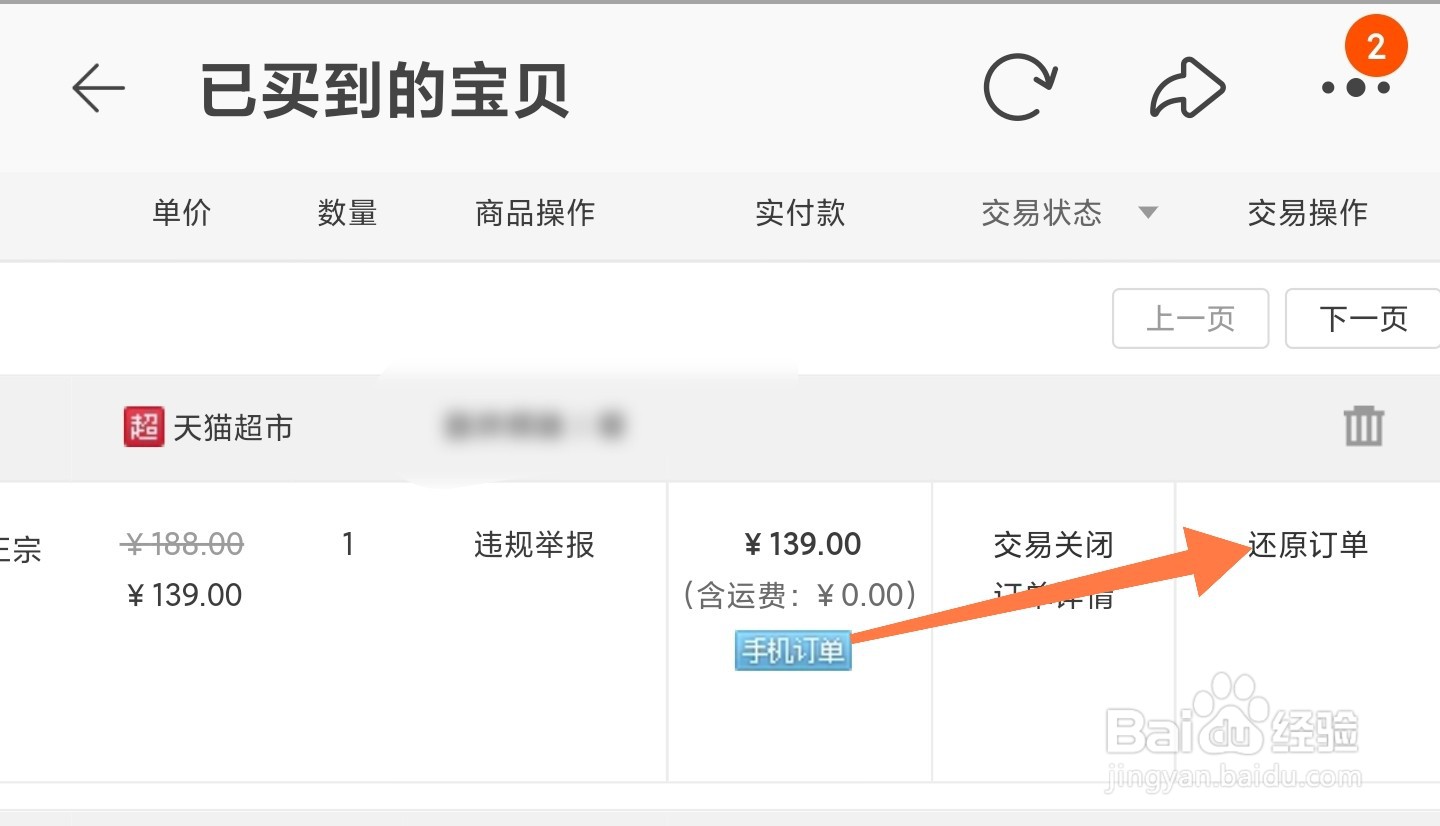Viewport: 1440px width, 826px height.
Task: Open the three-dot more menu
Action: 1355,88
